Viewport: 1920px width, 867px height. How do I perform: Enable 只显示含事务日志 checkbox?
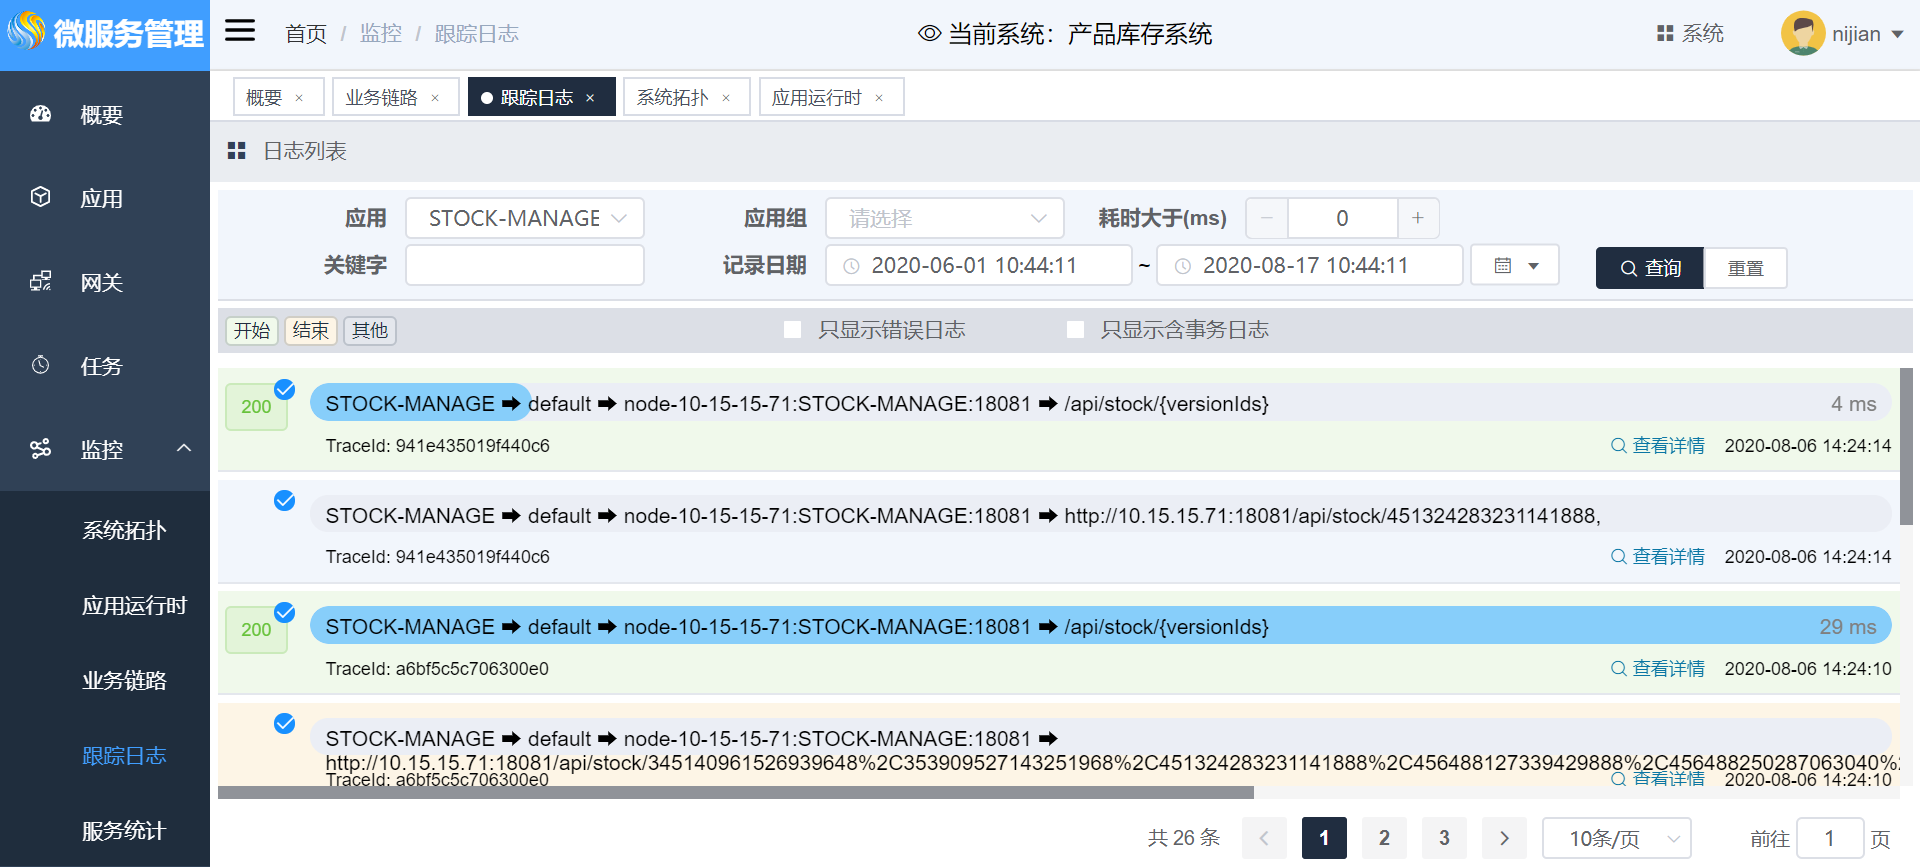coord(1076,330)
